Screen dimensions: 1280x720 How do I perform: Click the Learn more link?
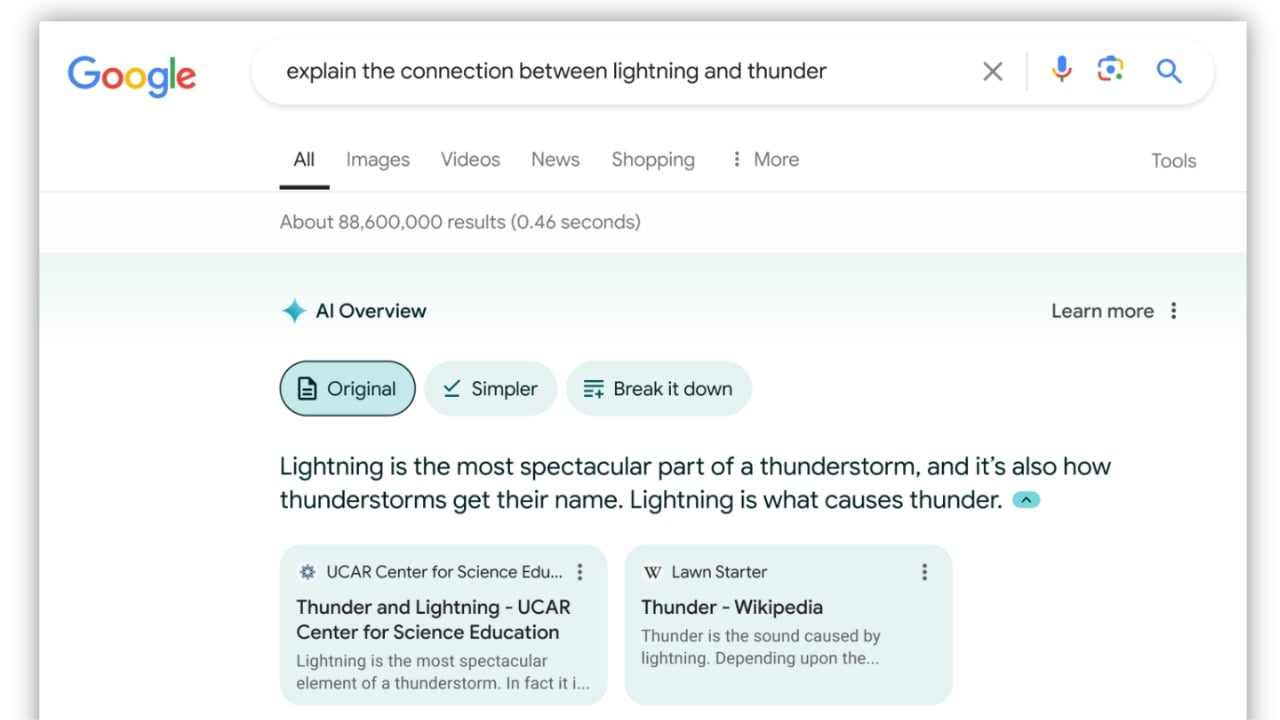(x=1101, y=311)
